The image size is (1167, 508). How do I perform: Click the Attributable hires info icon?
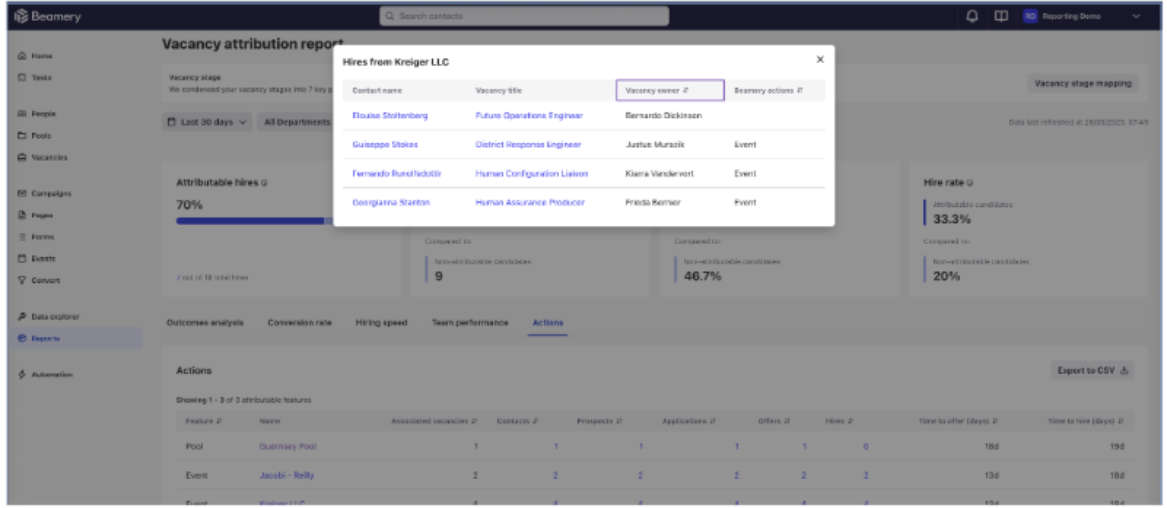pos(264,182)
